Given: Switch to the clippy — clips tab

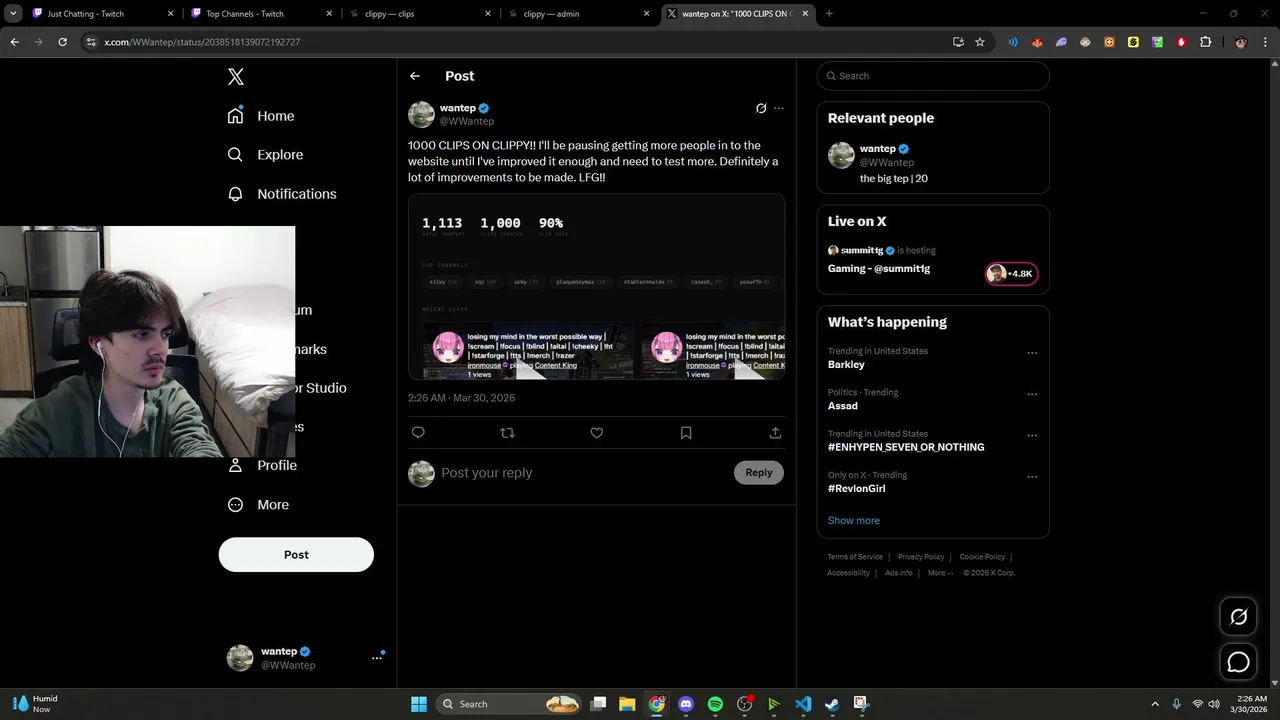Looking at the screenshot, I should pos(420,14).
